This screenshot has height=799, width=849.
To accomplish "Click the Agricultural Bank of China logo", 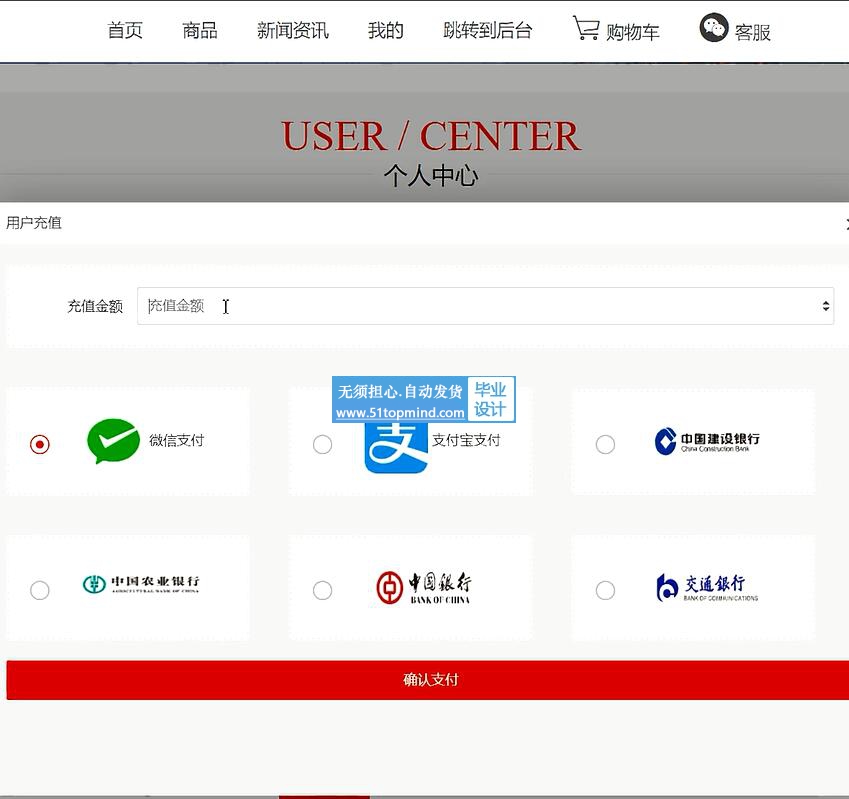I will coord(141,584).
